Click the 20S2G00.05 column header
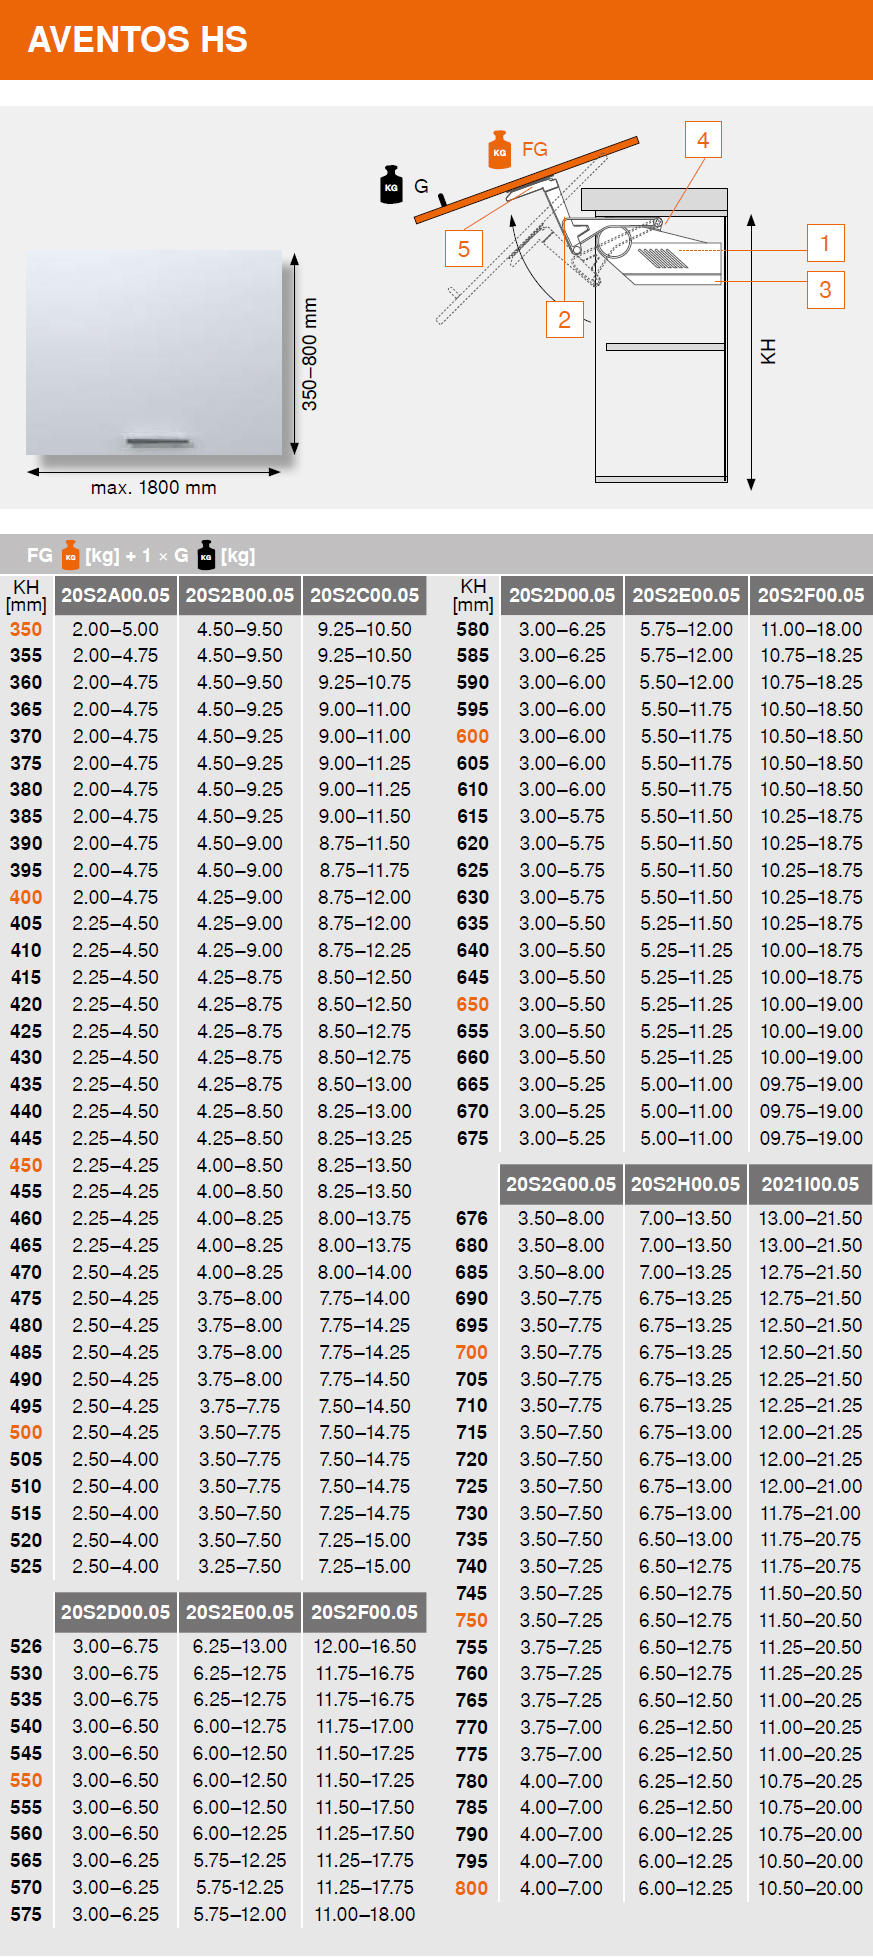 coord(561,1184)
